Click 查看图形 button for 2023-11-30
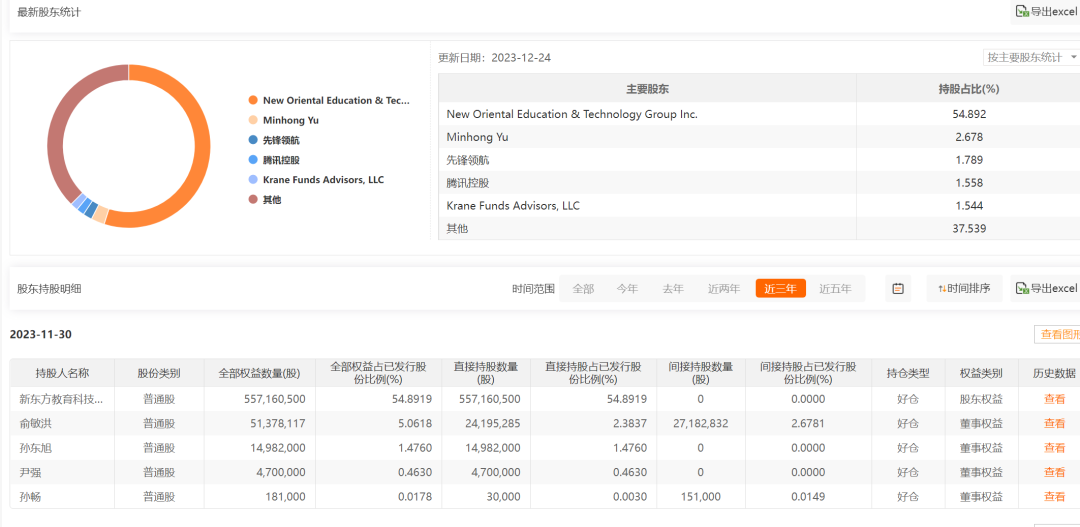This screenshot has height=527, width=1080. (x=1057, y=334)
